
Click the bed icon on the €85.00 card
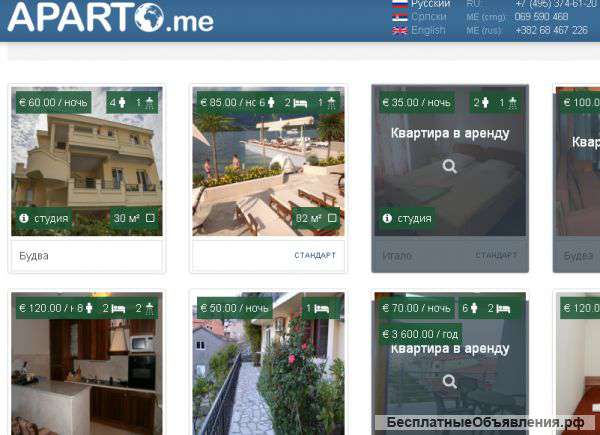(x=301, y=103)
